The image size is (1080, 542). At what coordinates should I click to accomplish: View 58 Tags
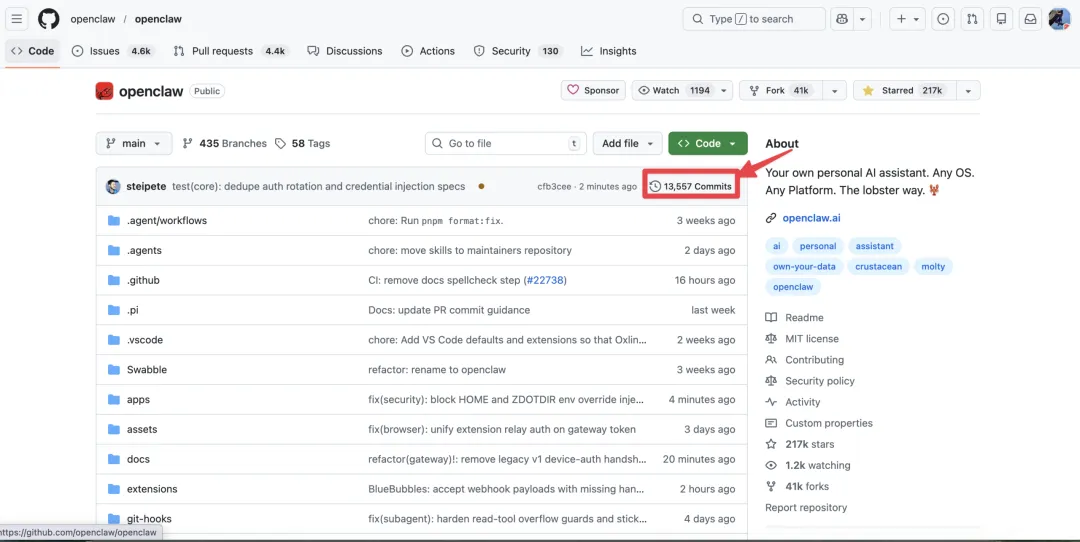(x=302, y=143)
